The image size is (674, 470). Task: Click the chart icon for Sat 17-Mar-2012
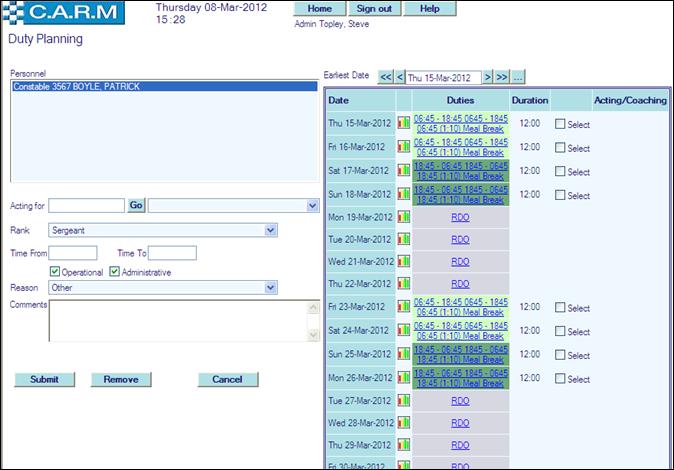pyautogui.click(x=404, y=171)
